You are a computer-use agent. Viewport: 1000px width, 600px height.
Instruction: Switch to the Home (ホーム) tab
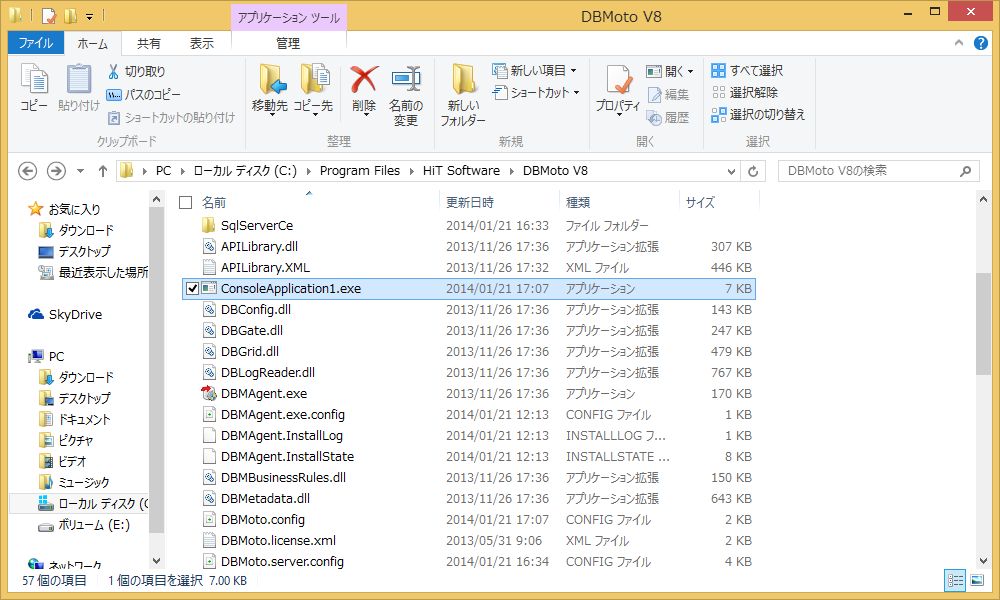(x=92, y=43)
